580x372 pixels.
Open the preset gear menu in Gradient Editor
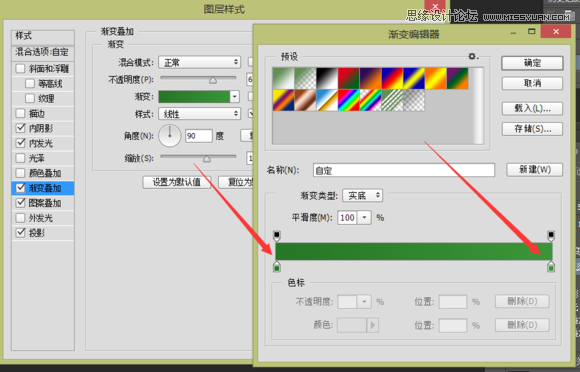coord(473,57)
